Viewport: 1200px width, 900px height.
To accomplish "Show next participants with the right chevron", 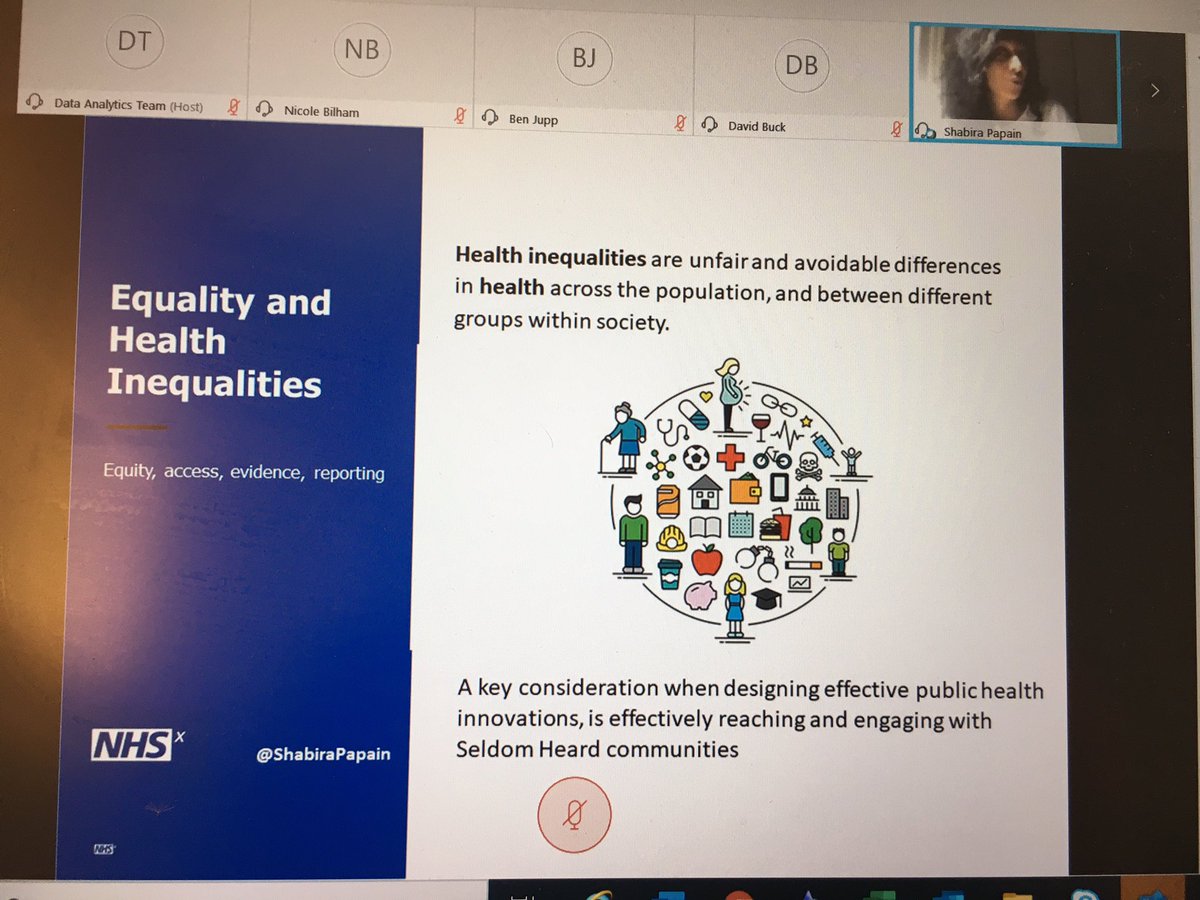I will point(1155,91).
